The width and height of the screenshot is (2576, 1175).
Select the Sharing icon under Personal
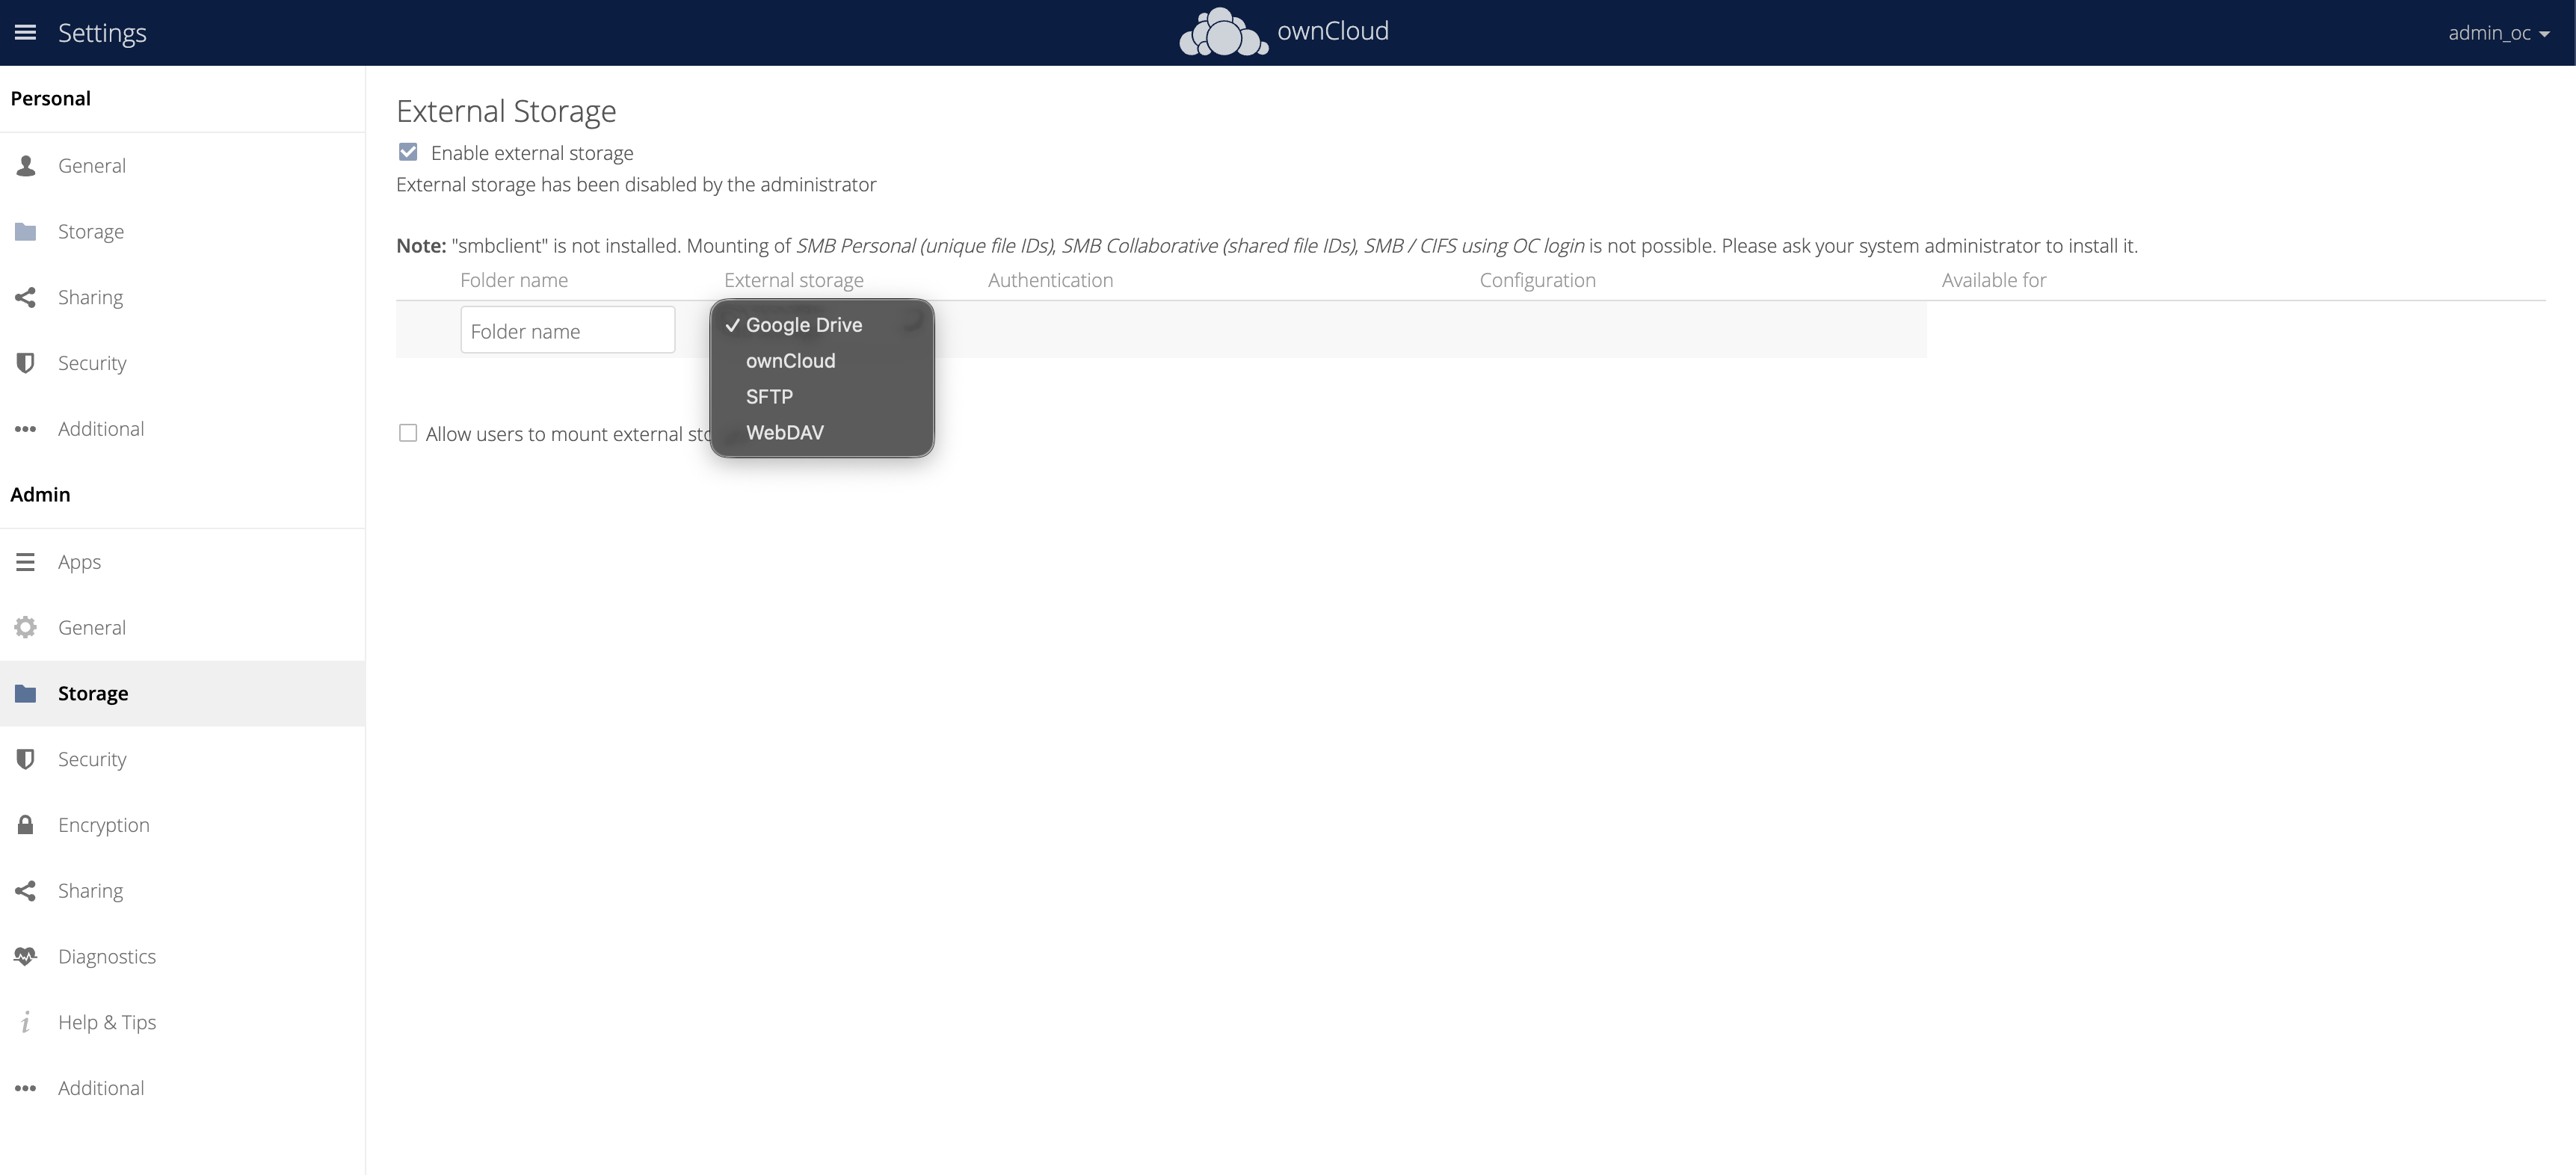(25, 297)
